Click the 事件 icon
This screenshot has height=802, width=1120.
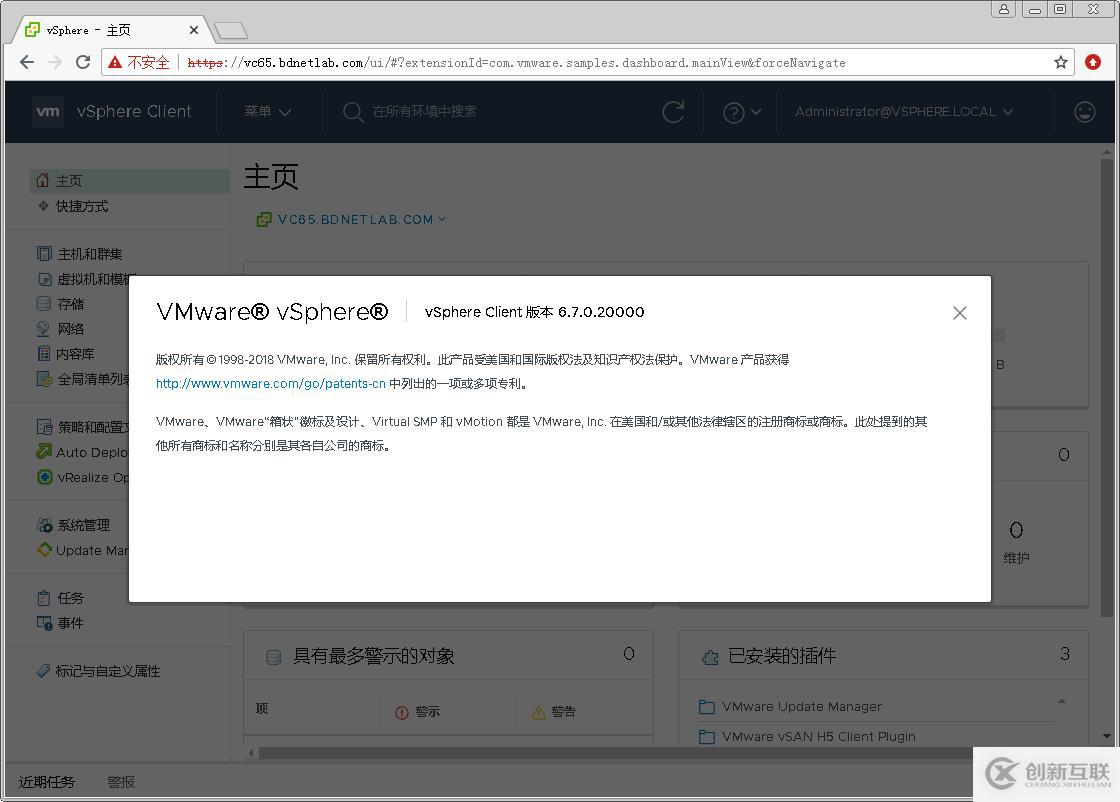click(44, 623)
